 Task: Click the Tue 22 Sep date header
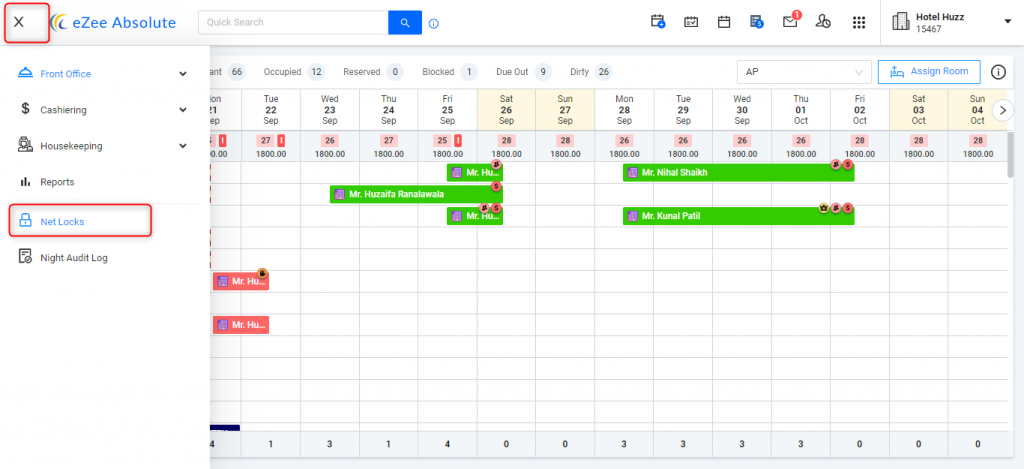[x=271, y=110]
